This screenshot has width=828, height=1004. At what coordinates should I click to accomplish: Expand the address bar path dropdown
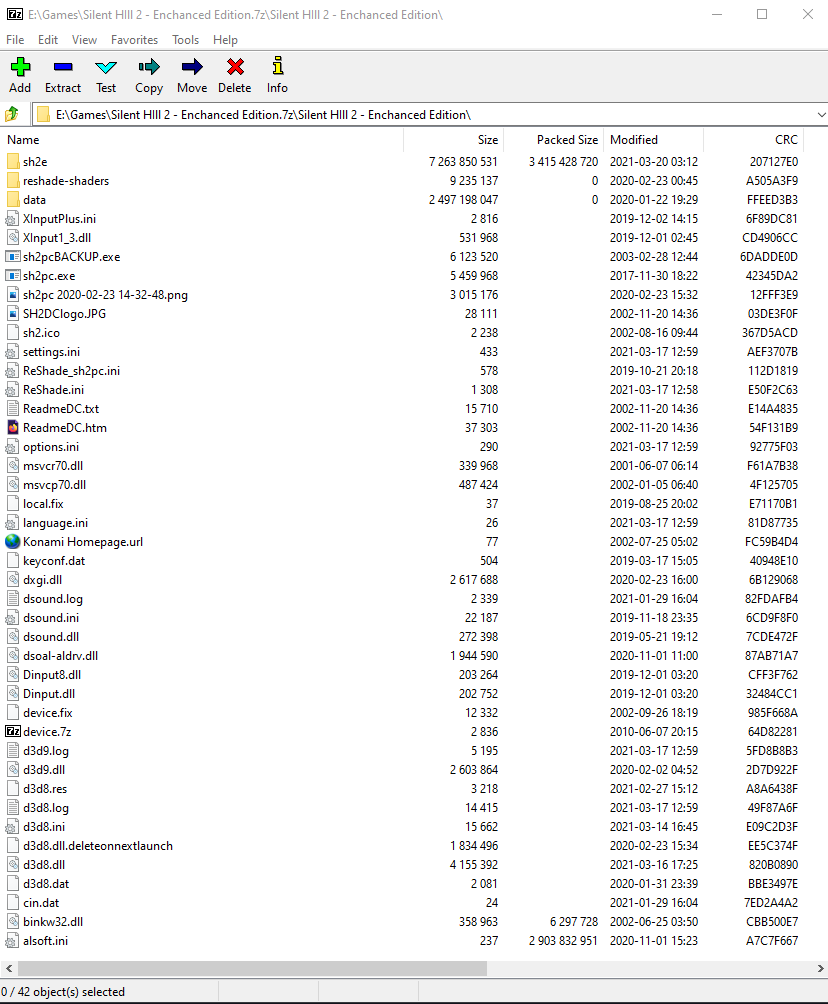coord(821,115)
